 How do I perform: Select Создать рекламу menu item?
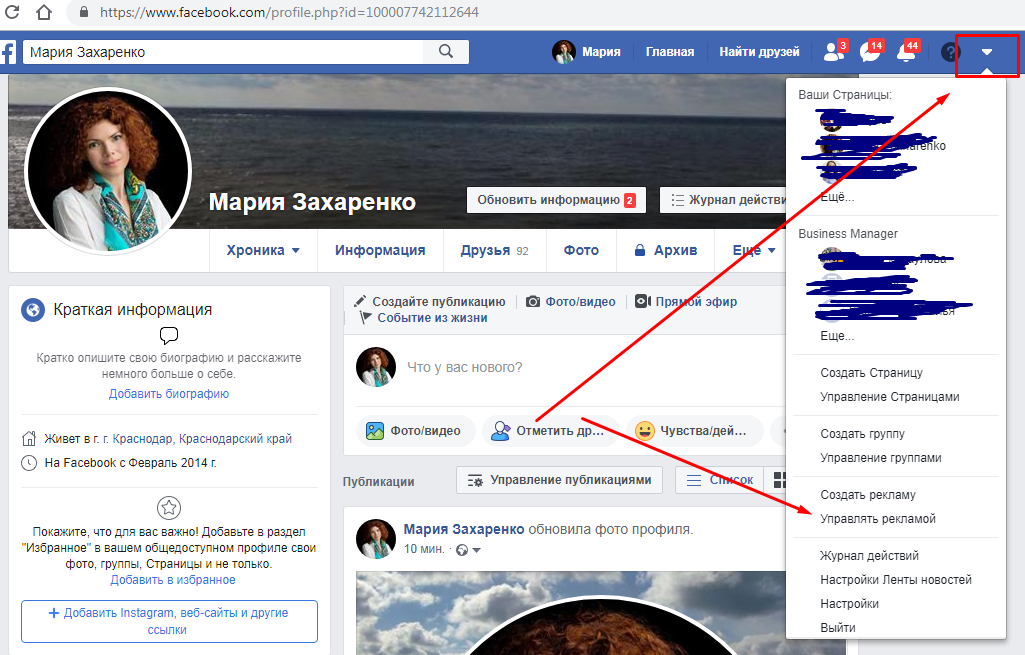867,495
